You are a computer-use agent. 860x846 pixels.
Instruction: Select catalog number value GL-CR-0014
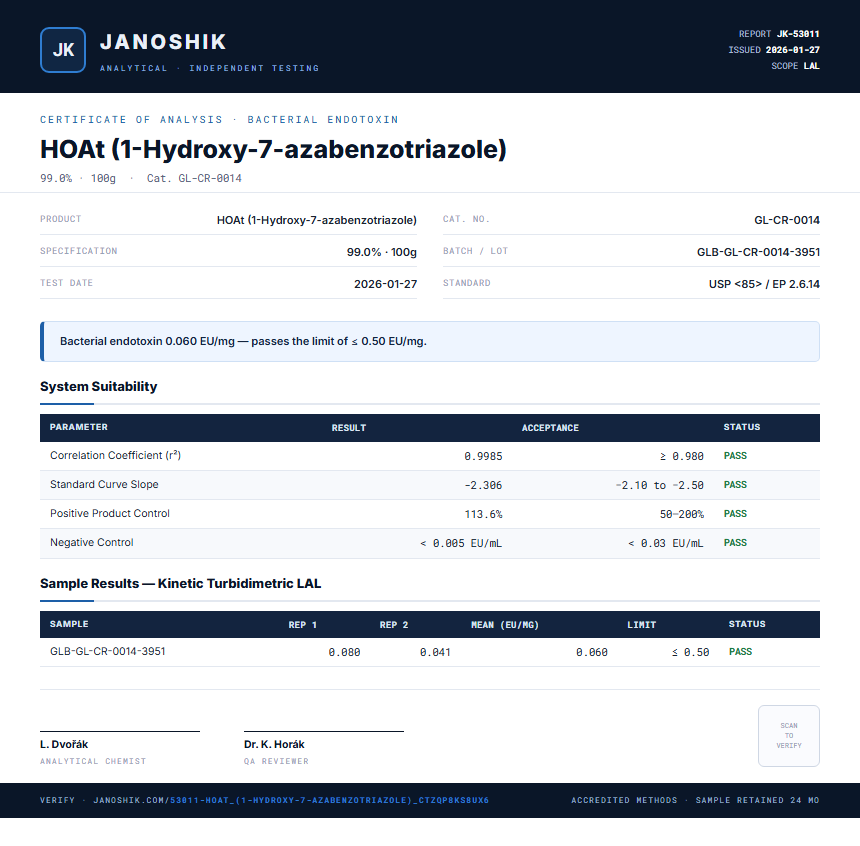(787, 220)
